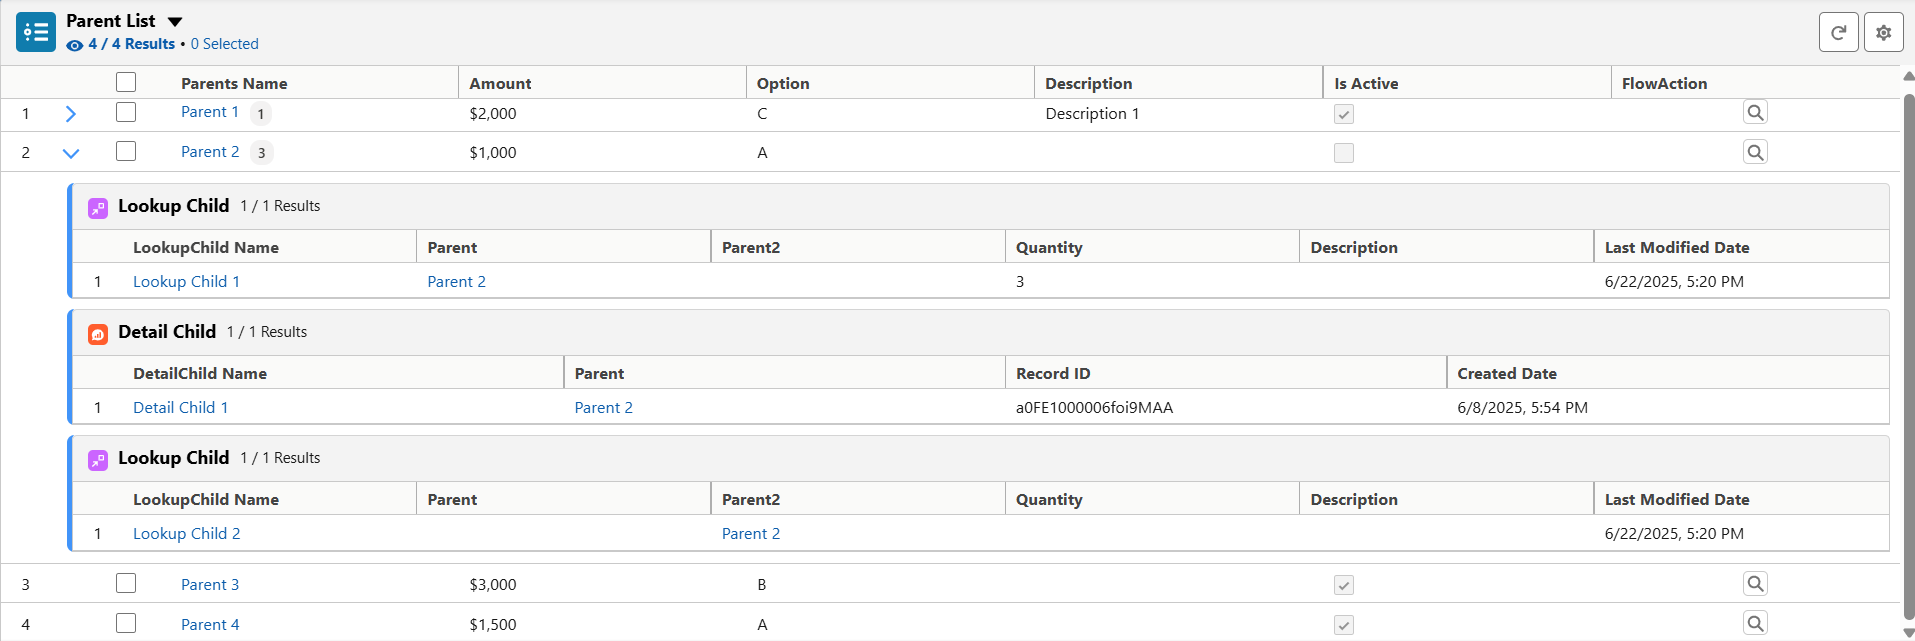Click magnifier icon in Parent 3 row
This screenshot has width=1915, height=641.
(x=1754, y=583)
